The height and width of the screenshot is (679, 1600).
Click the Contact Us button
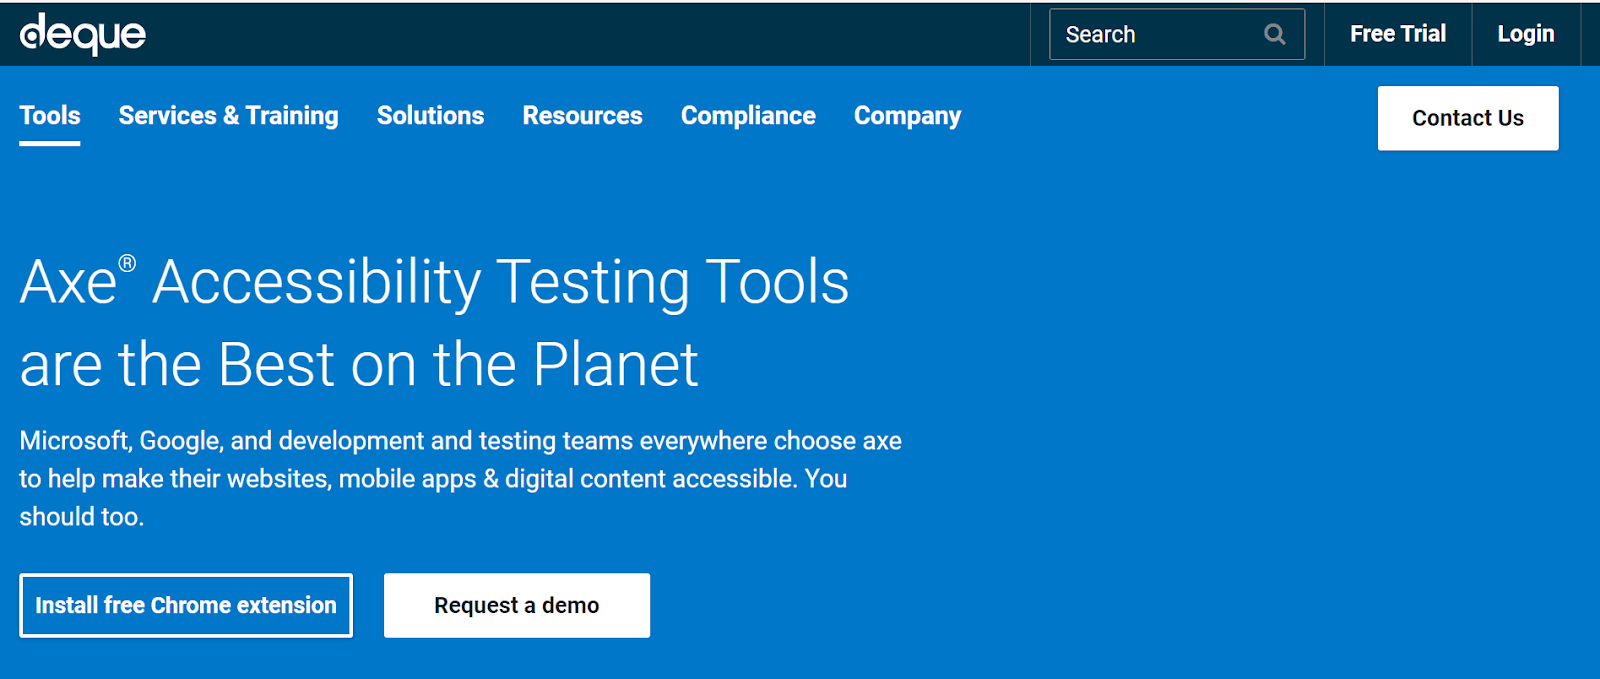pyautogui.click(x=1468, y=118)
